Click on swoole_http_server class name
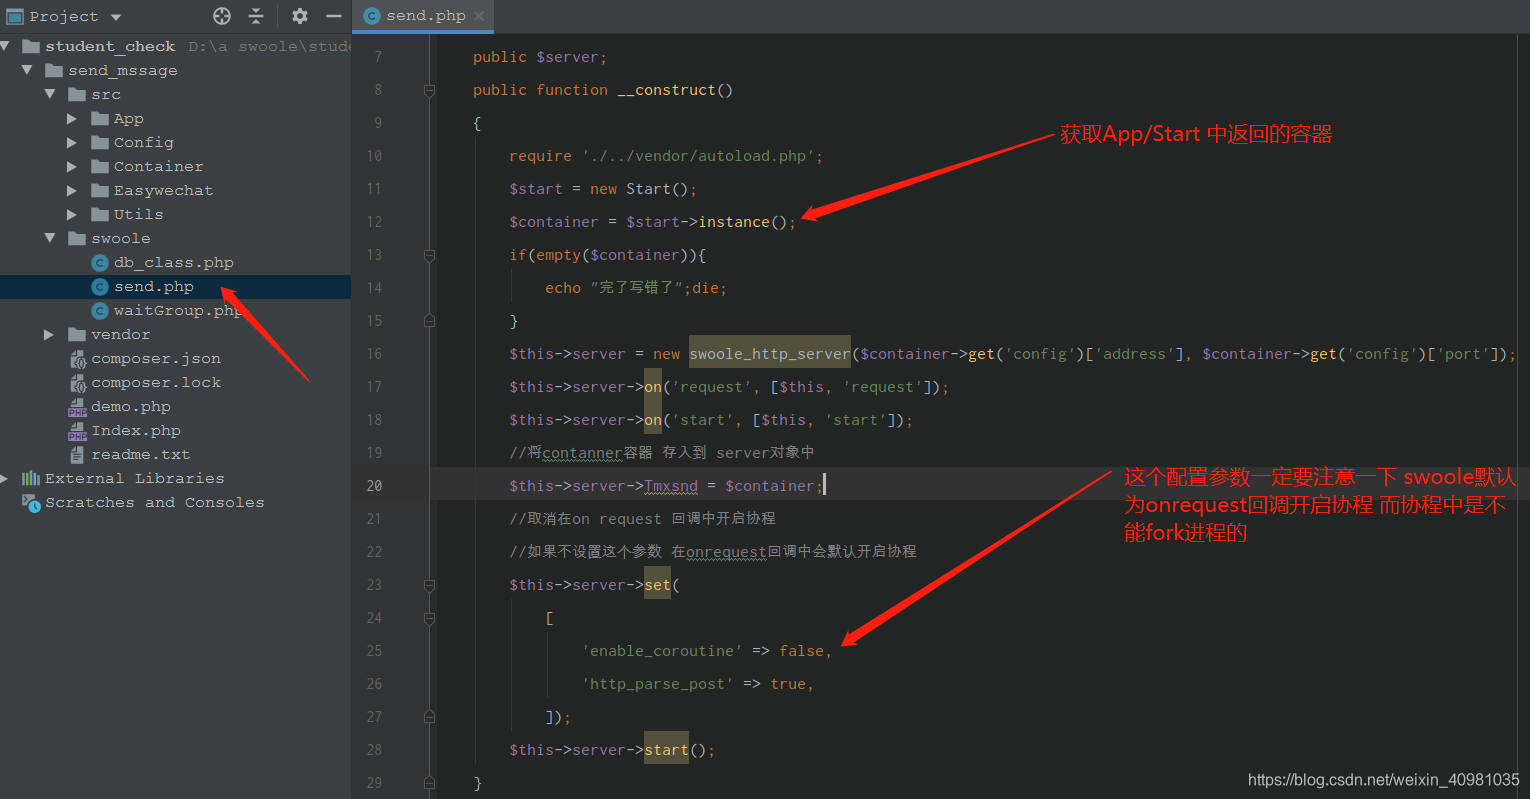1530x799 pixels. [770, 354]
